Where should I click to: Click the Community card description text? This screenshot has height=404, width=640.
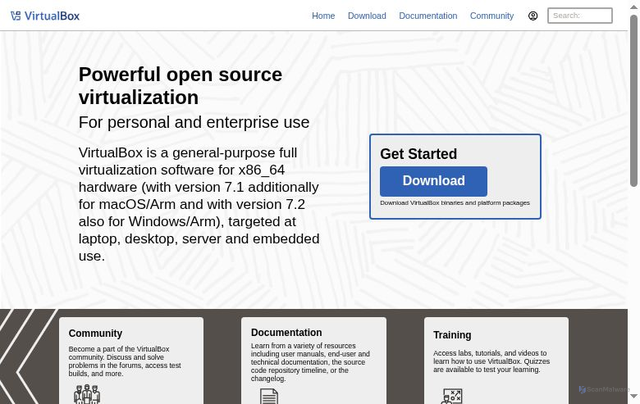(x=124, y=361)
